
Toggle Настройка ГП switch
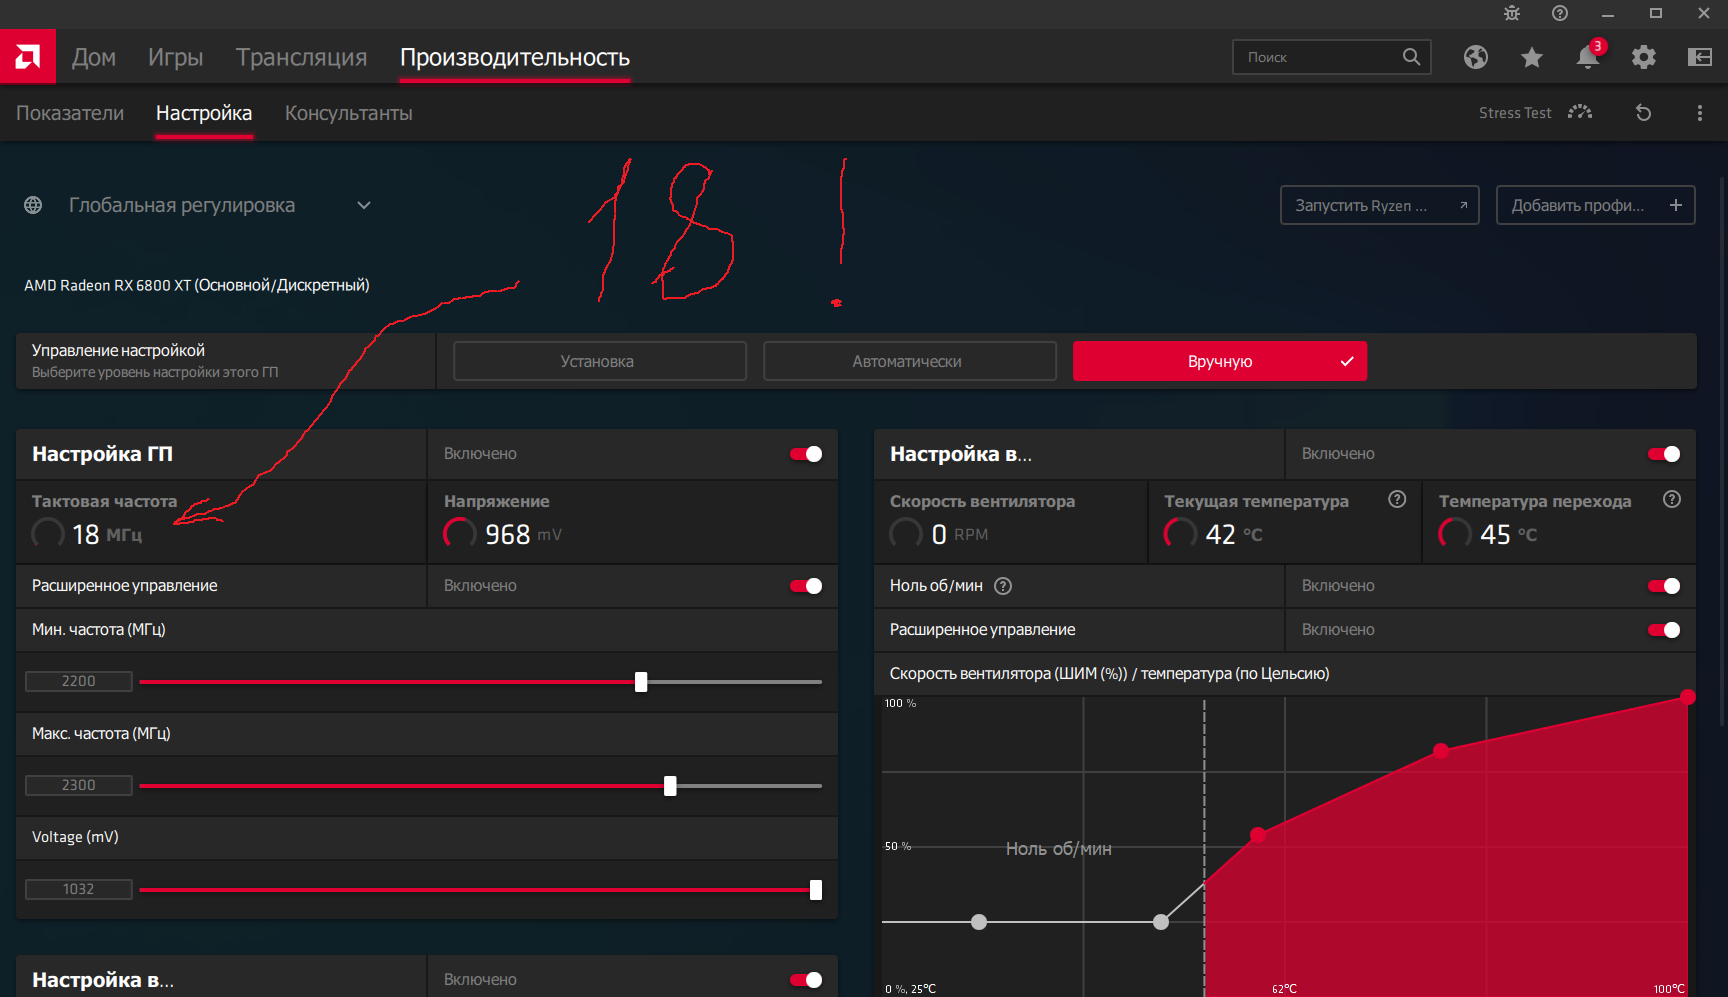(806, 454)
